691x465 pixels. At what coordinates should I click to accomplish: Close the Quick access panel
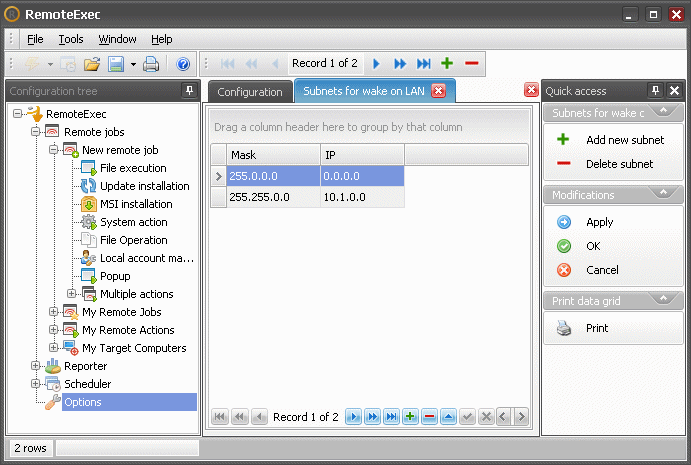click(674, 90)
